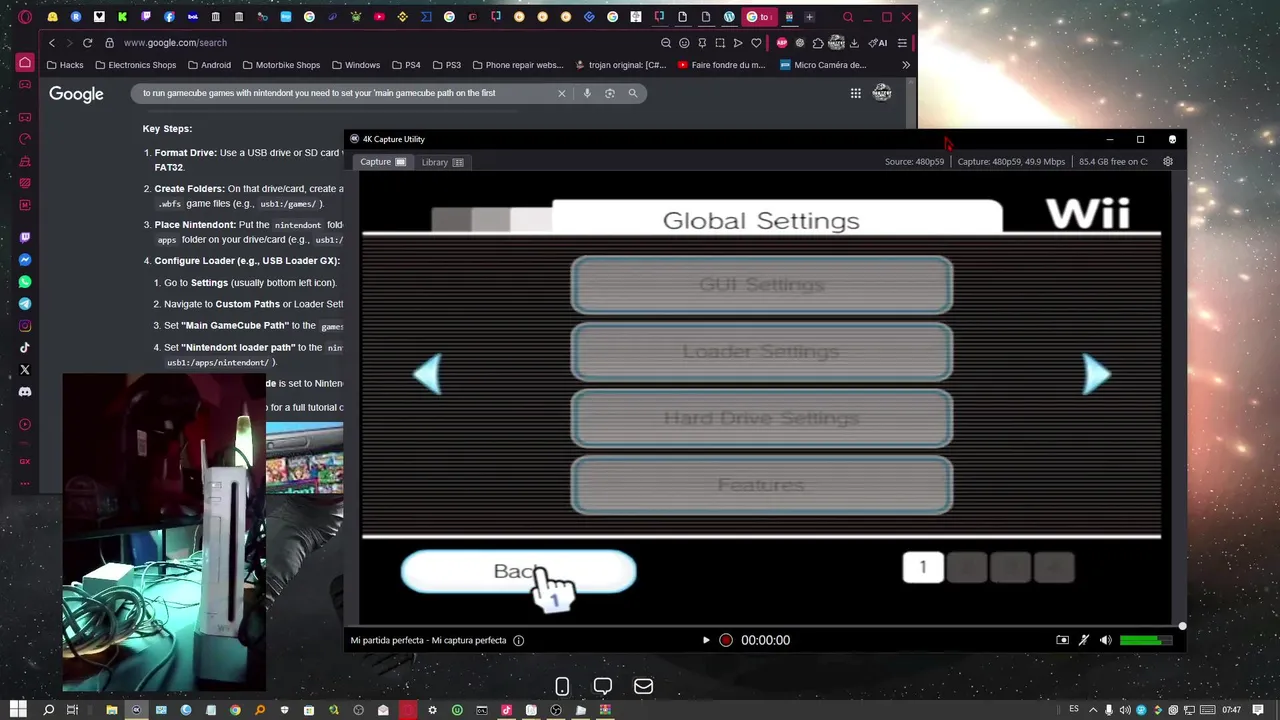1280x720 pixels.
Task: Open the Phone repair webs bookmarks folder
Action: (x=518, y=65)
